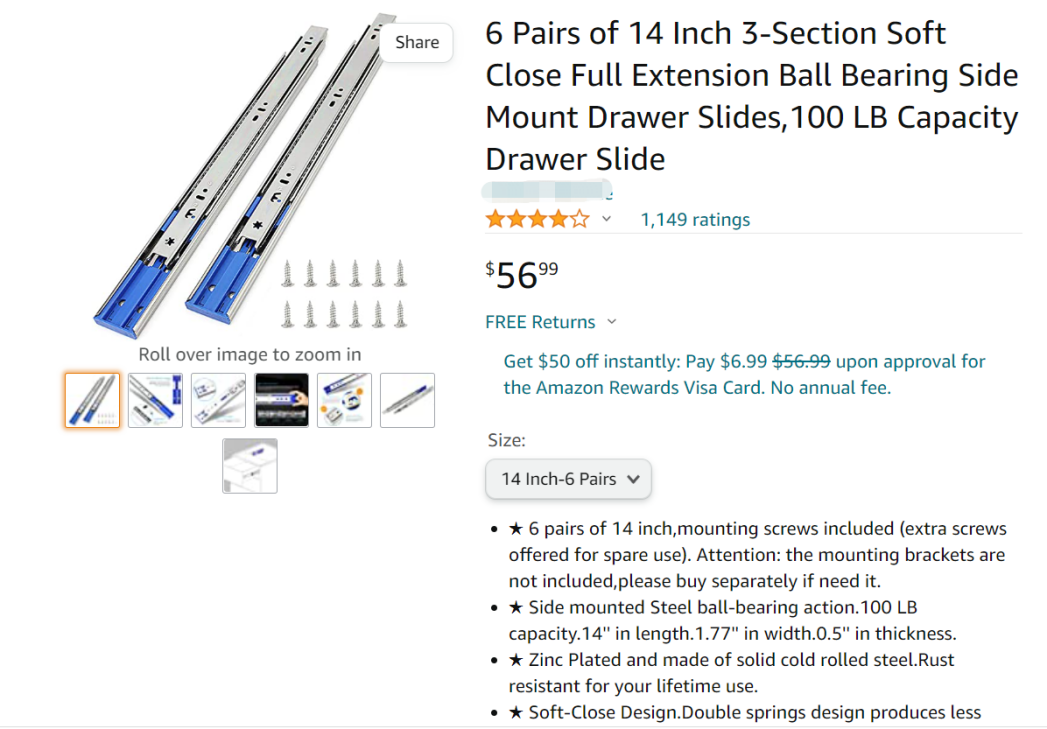Viewport: 1047px width, 729px height.
Task: Open the 1,149 ratings link
Action: pos(695,220)
